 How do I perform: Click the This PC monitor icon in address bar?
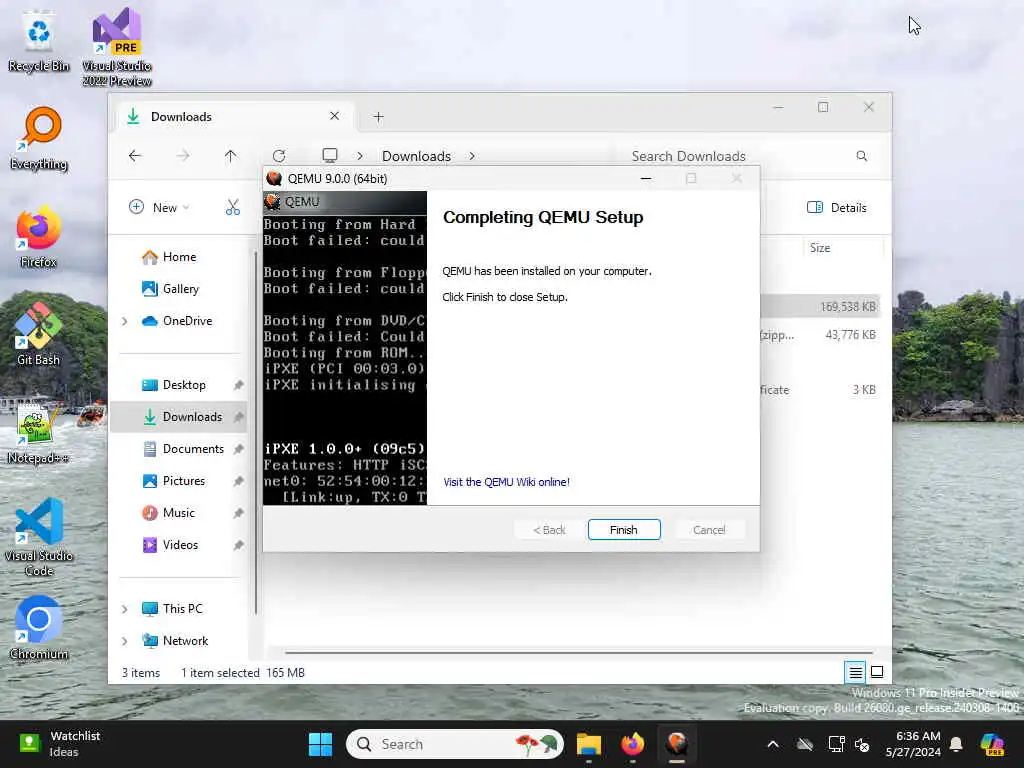[330, 156]
